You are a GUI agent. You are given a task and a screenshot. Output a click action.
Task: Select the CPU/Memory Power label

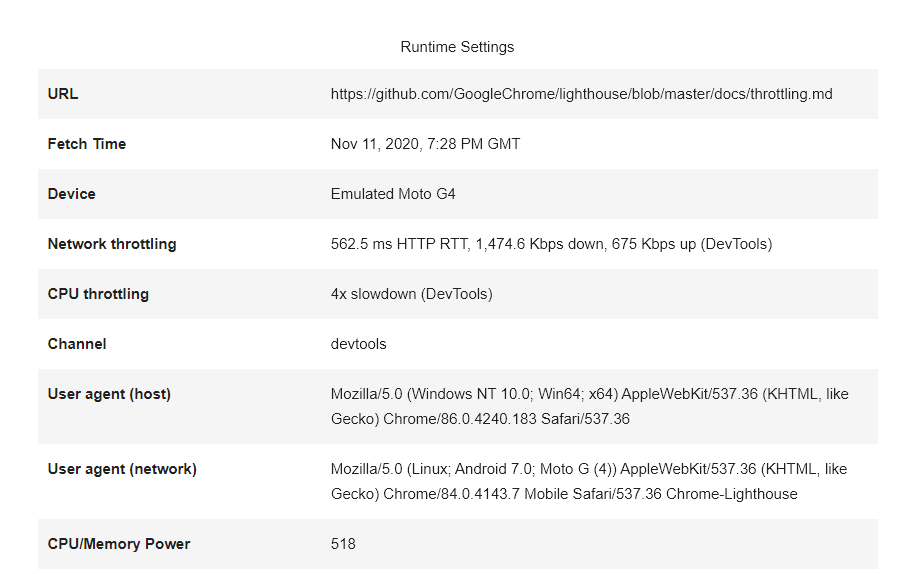click(119, 544)
